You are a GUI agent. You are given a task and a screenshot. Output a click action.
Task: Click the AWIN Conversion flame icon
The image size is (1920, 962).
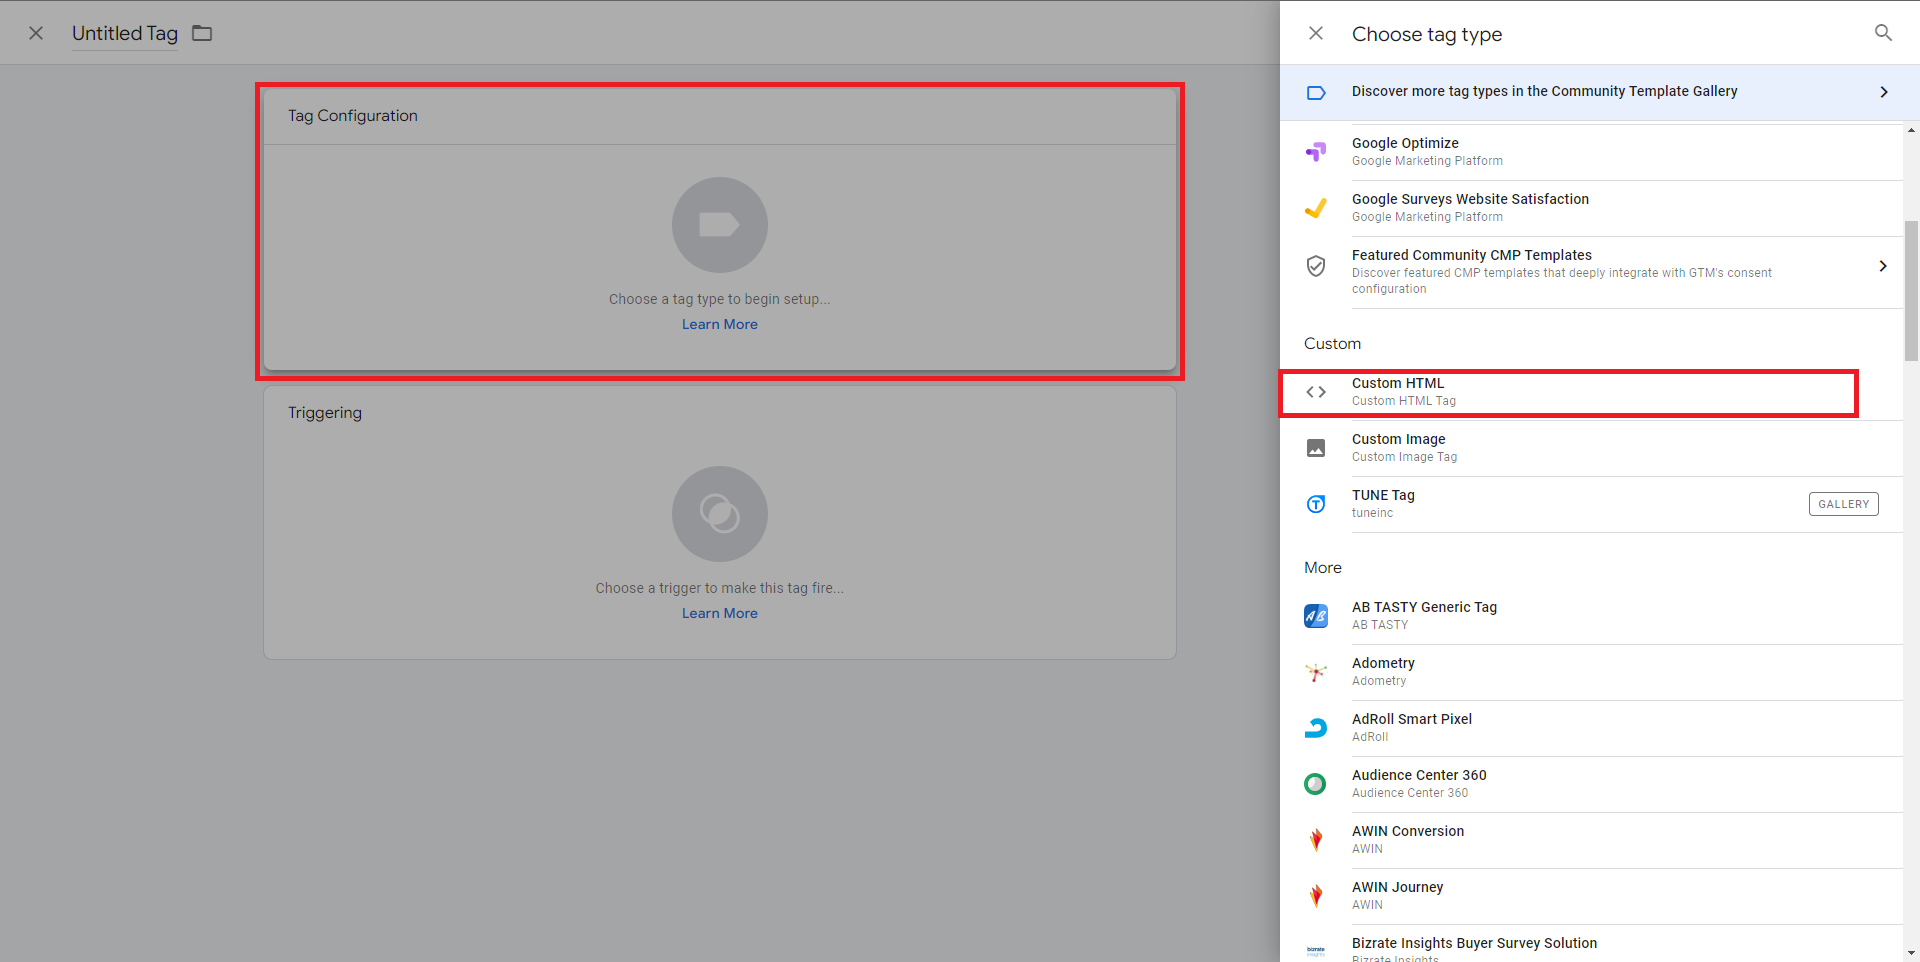(x=1316, y=840)
